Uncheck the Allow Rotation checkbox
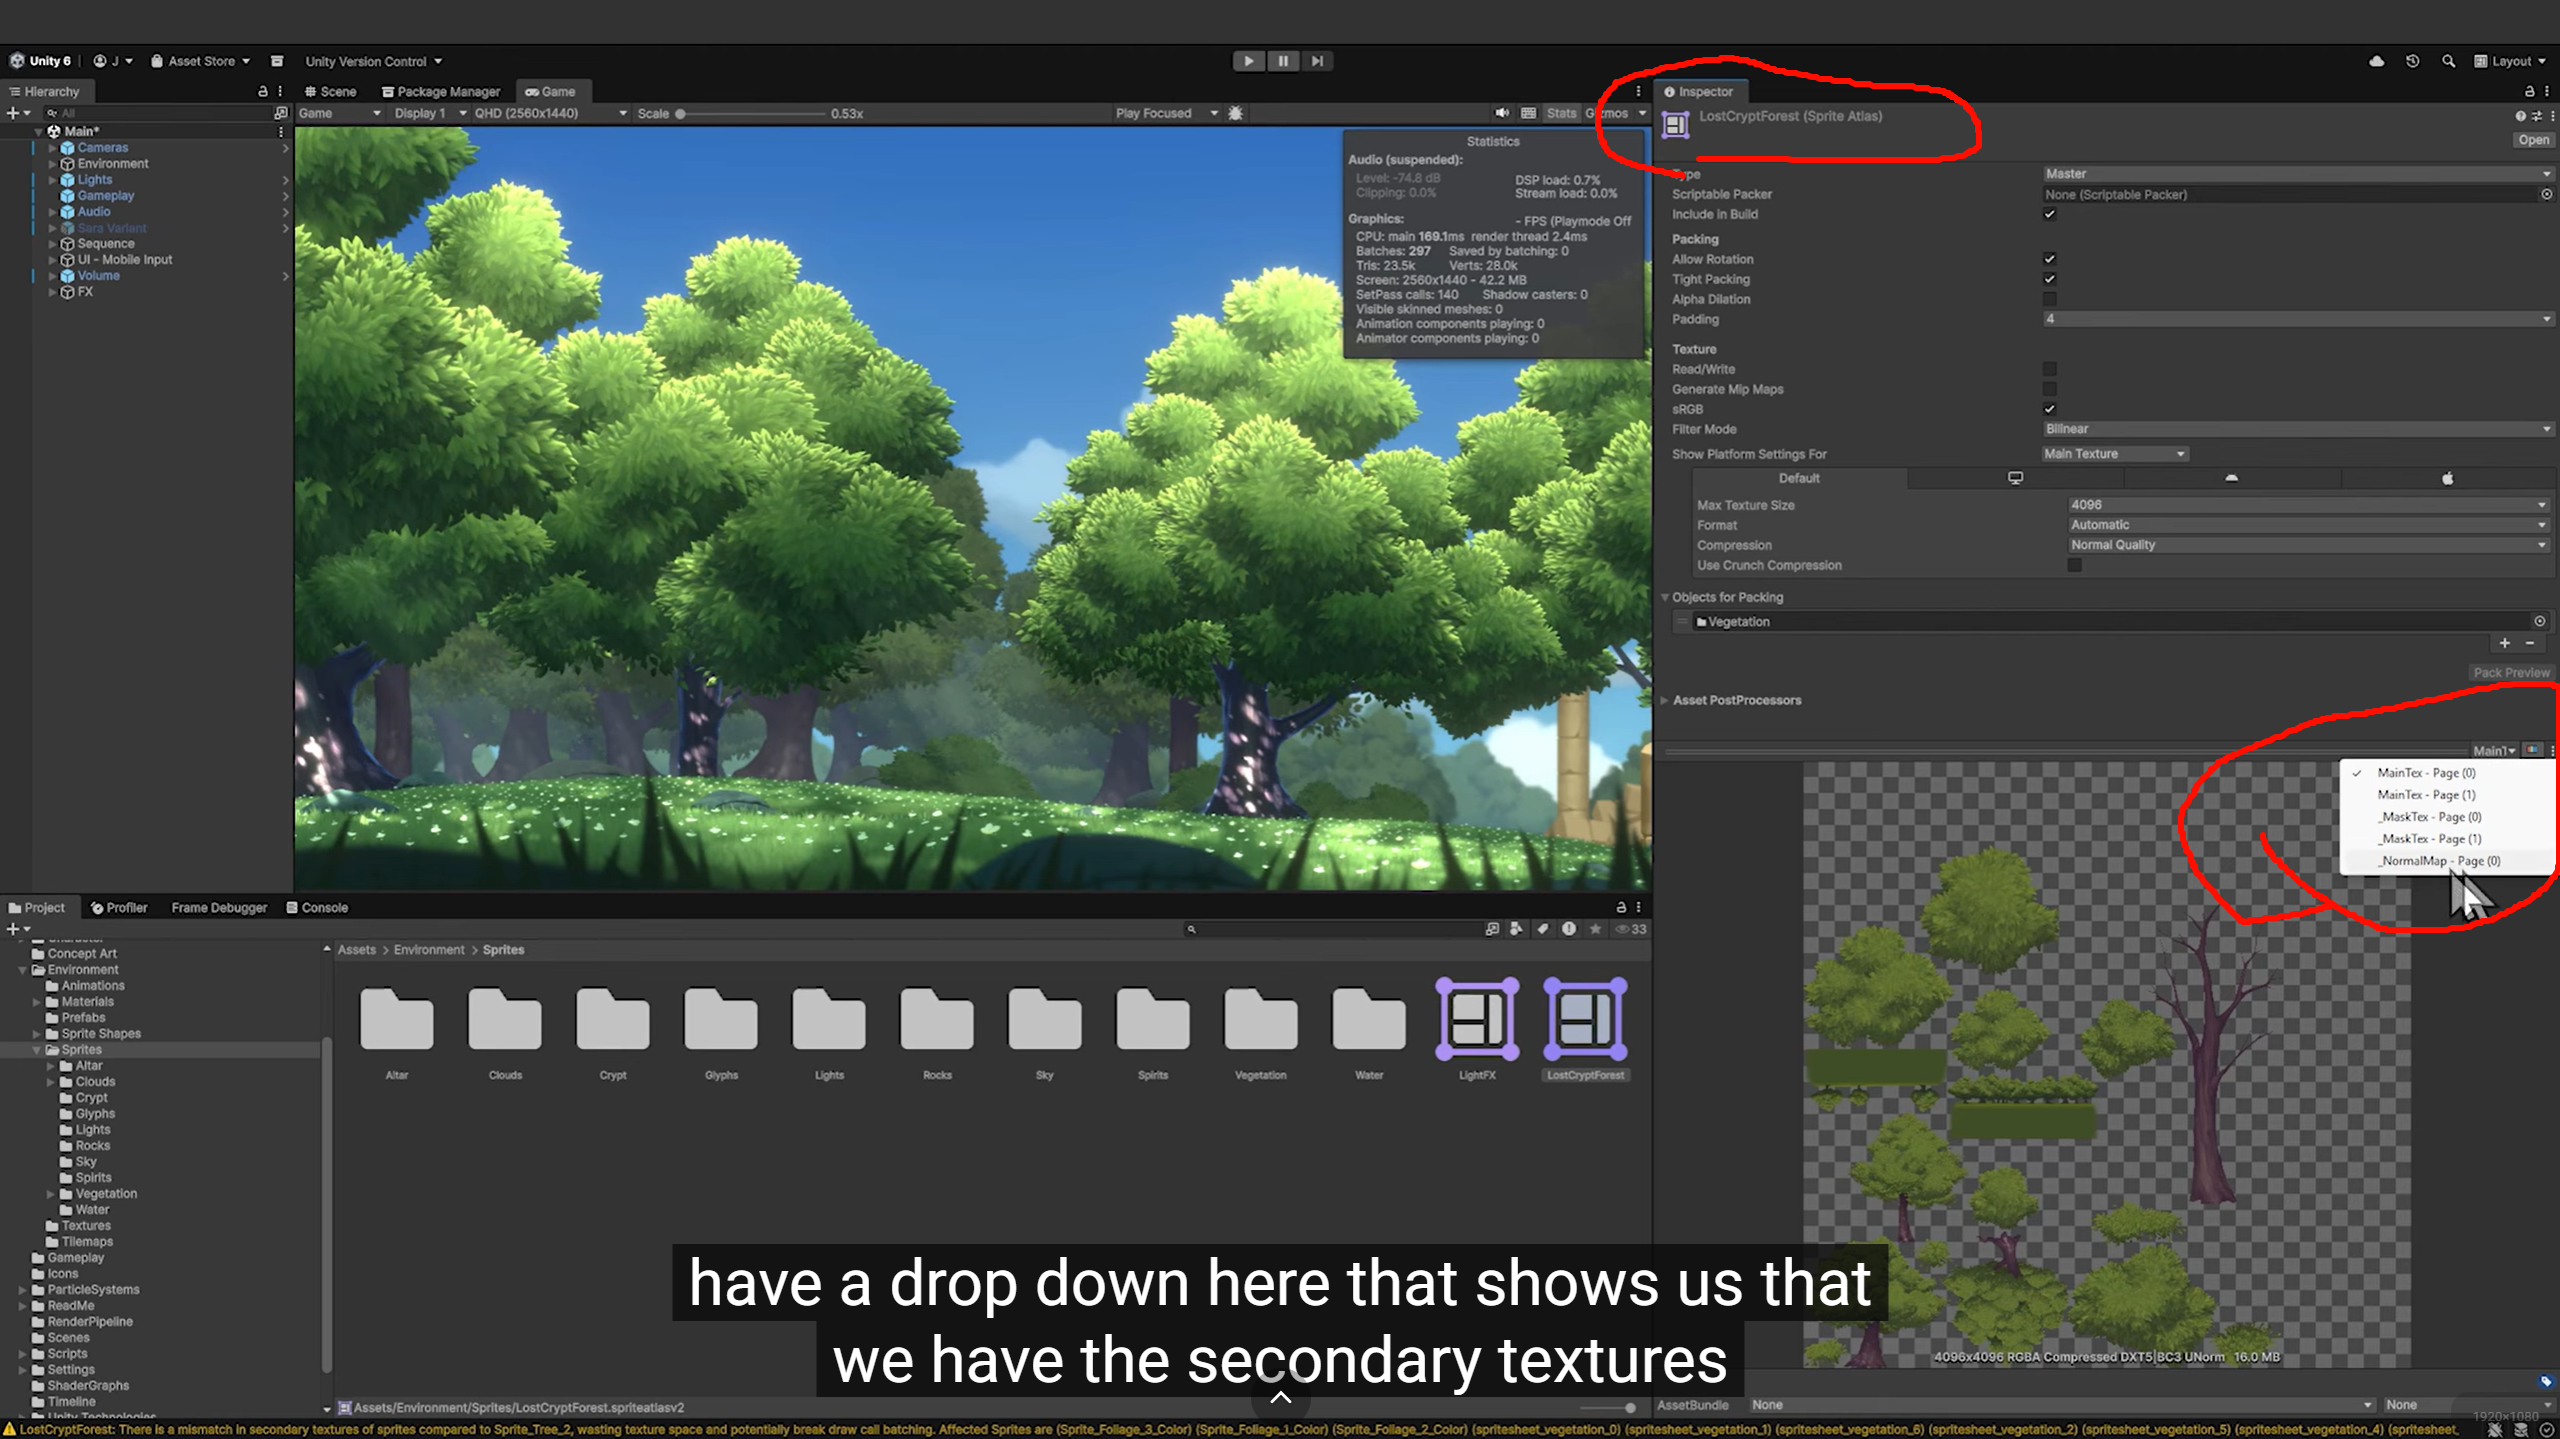Image resolution: width=2560 pixels, height=1439 pixels. 2049,259
